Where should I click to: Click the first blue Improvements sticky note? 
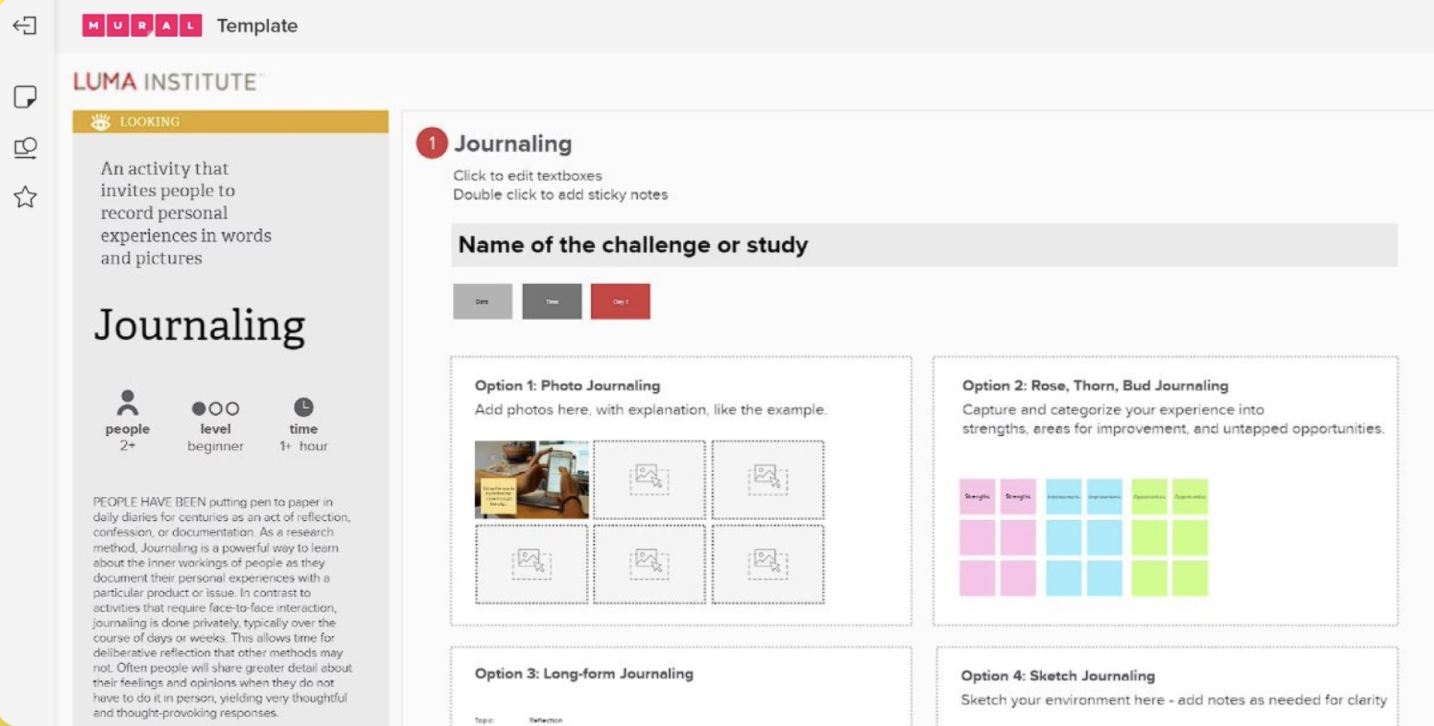(x=1063, y=496)
